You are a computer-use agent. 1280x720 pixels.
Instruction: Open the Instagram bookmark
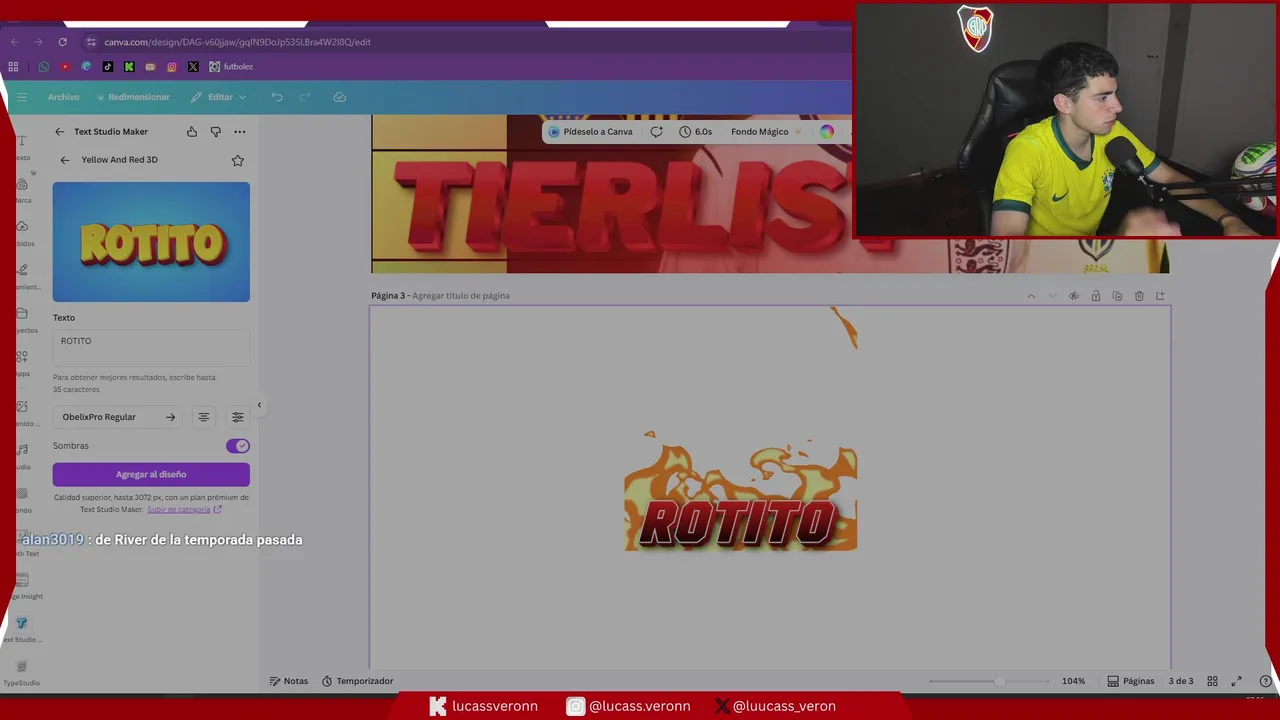172,67
